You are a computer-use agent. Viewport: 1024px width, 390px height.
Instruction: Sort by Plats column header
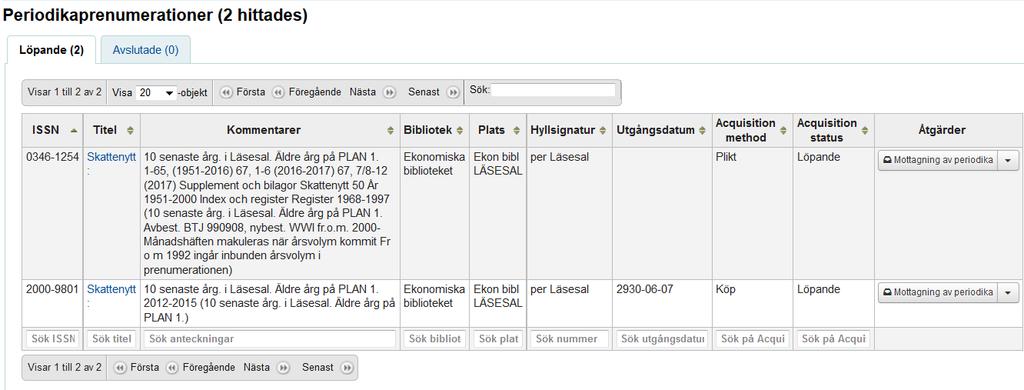[498, 130]
